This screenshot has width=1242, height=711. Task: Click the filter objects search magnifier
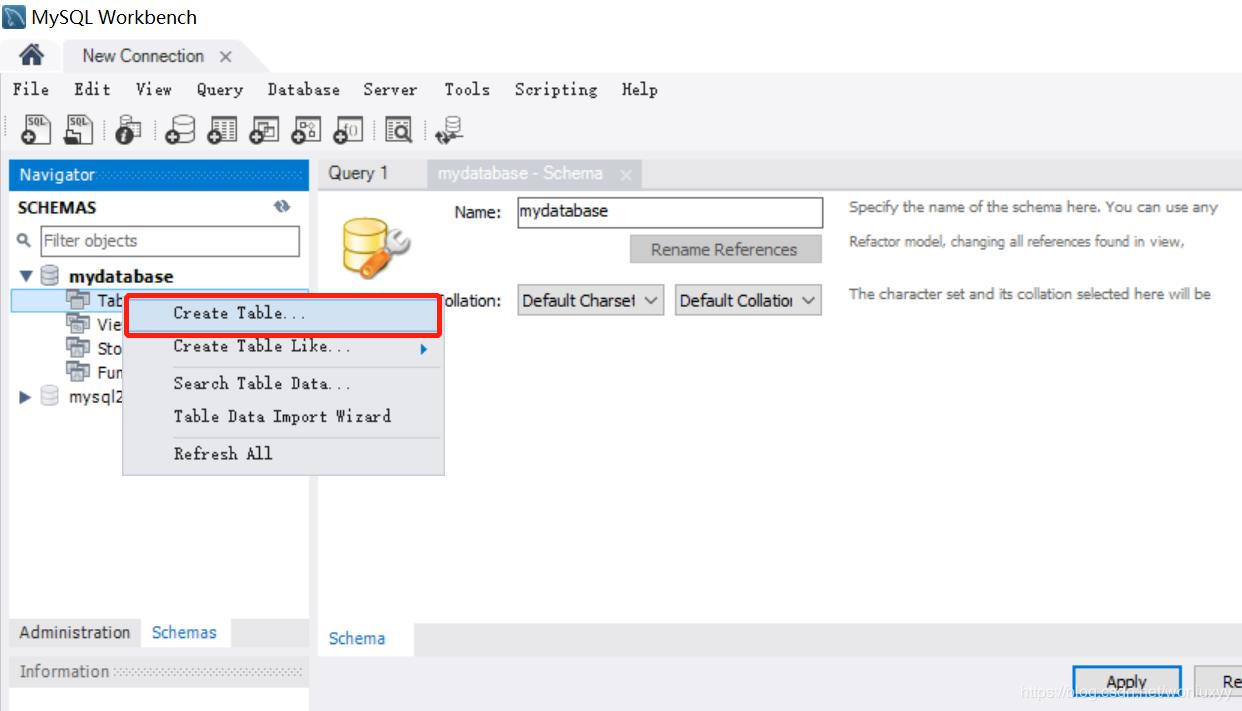tap(24, 241)
